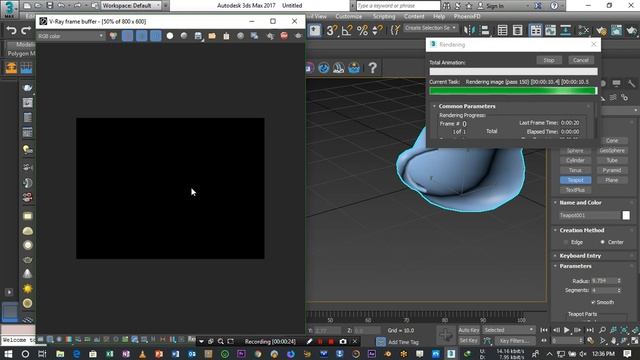Click the Stop button in Rendering dialog
Image resolution: width=640 pixels, height=360 pixels.
point(549,60)
